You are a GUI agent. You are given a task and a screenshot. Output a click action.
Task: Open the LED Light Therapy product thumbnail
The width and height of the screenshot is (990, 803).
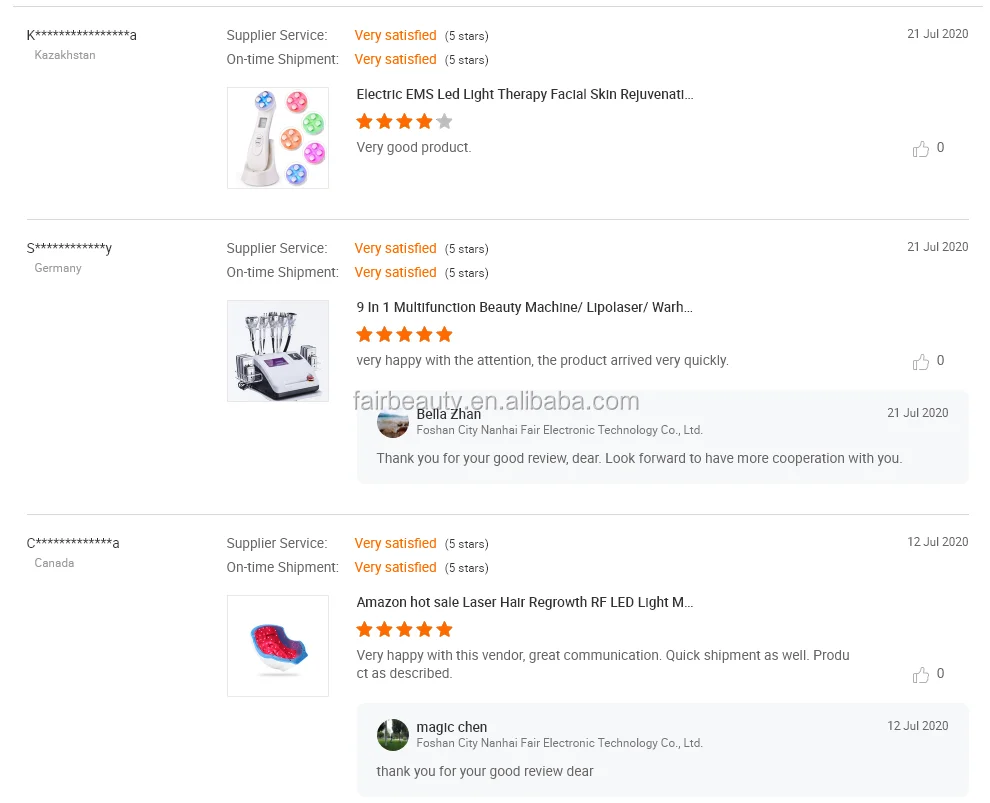point(278,138)
